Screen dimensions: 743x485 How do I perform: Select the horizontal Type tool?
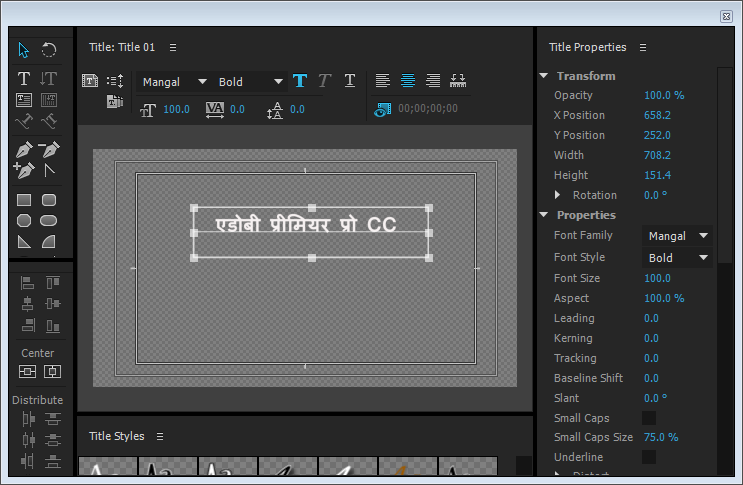tap(24, 78)
